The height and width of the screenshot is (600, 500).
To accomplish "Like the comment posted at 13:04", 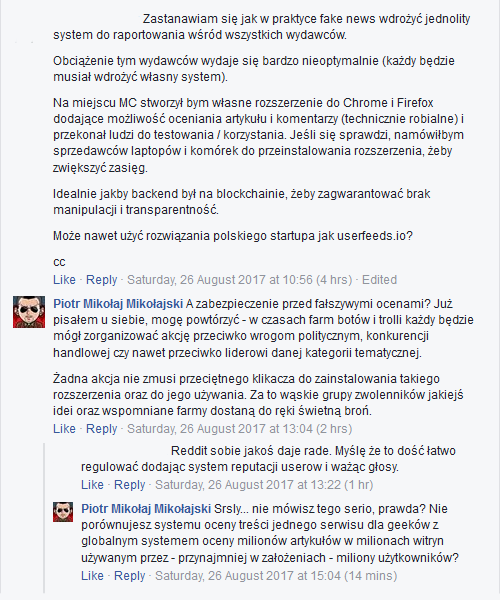I will tap(64, 429).
